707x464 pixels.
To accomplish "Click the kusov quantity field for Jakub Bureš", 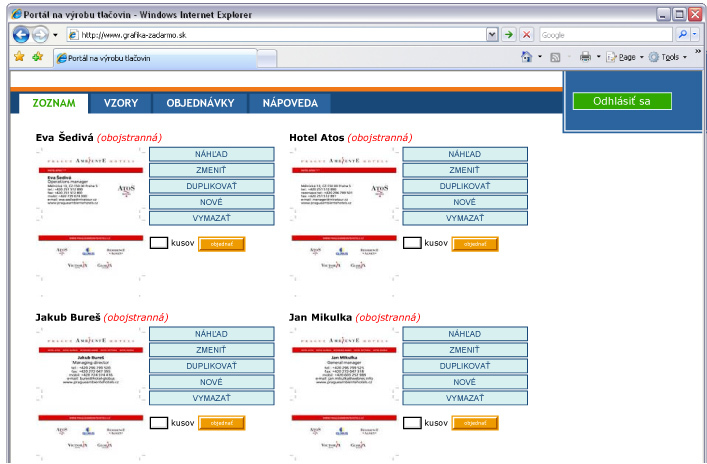I will click(x=159, y=423).
